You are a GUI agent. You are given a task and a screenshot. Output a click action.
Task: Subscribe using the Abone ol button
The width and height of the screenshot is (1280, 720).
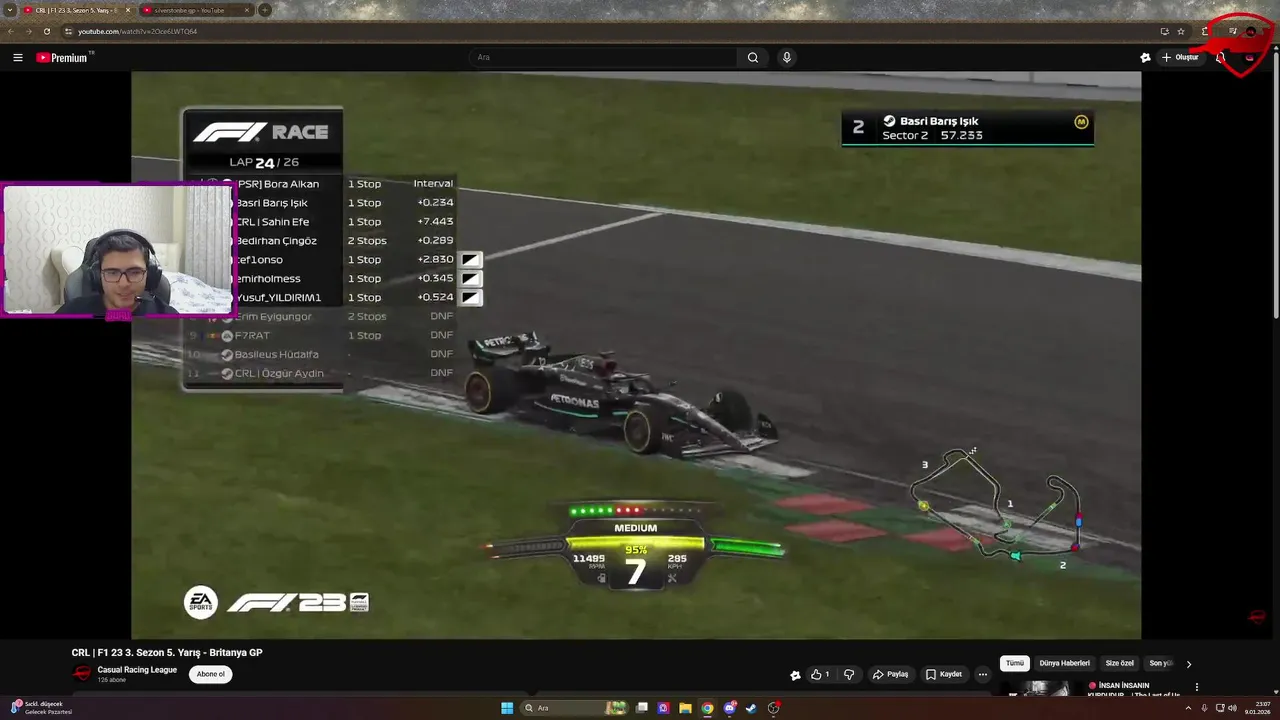(211, 674)
